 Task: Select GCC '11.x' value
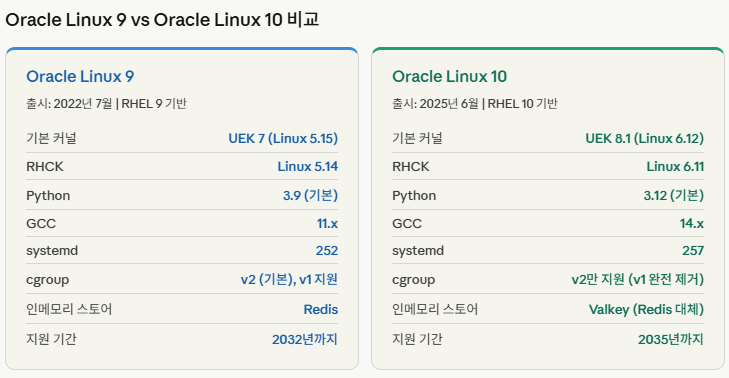(x=327, y=224)
